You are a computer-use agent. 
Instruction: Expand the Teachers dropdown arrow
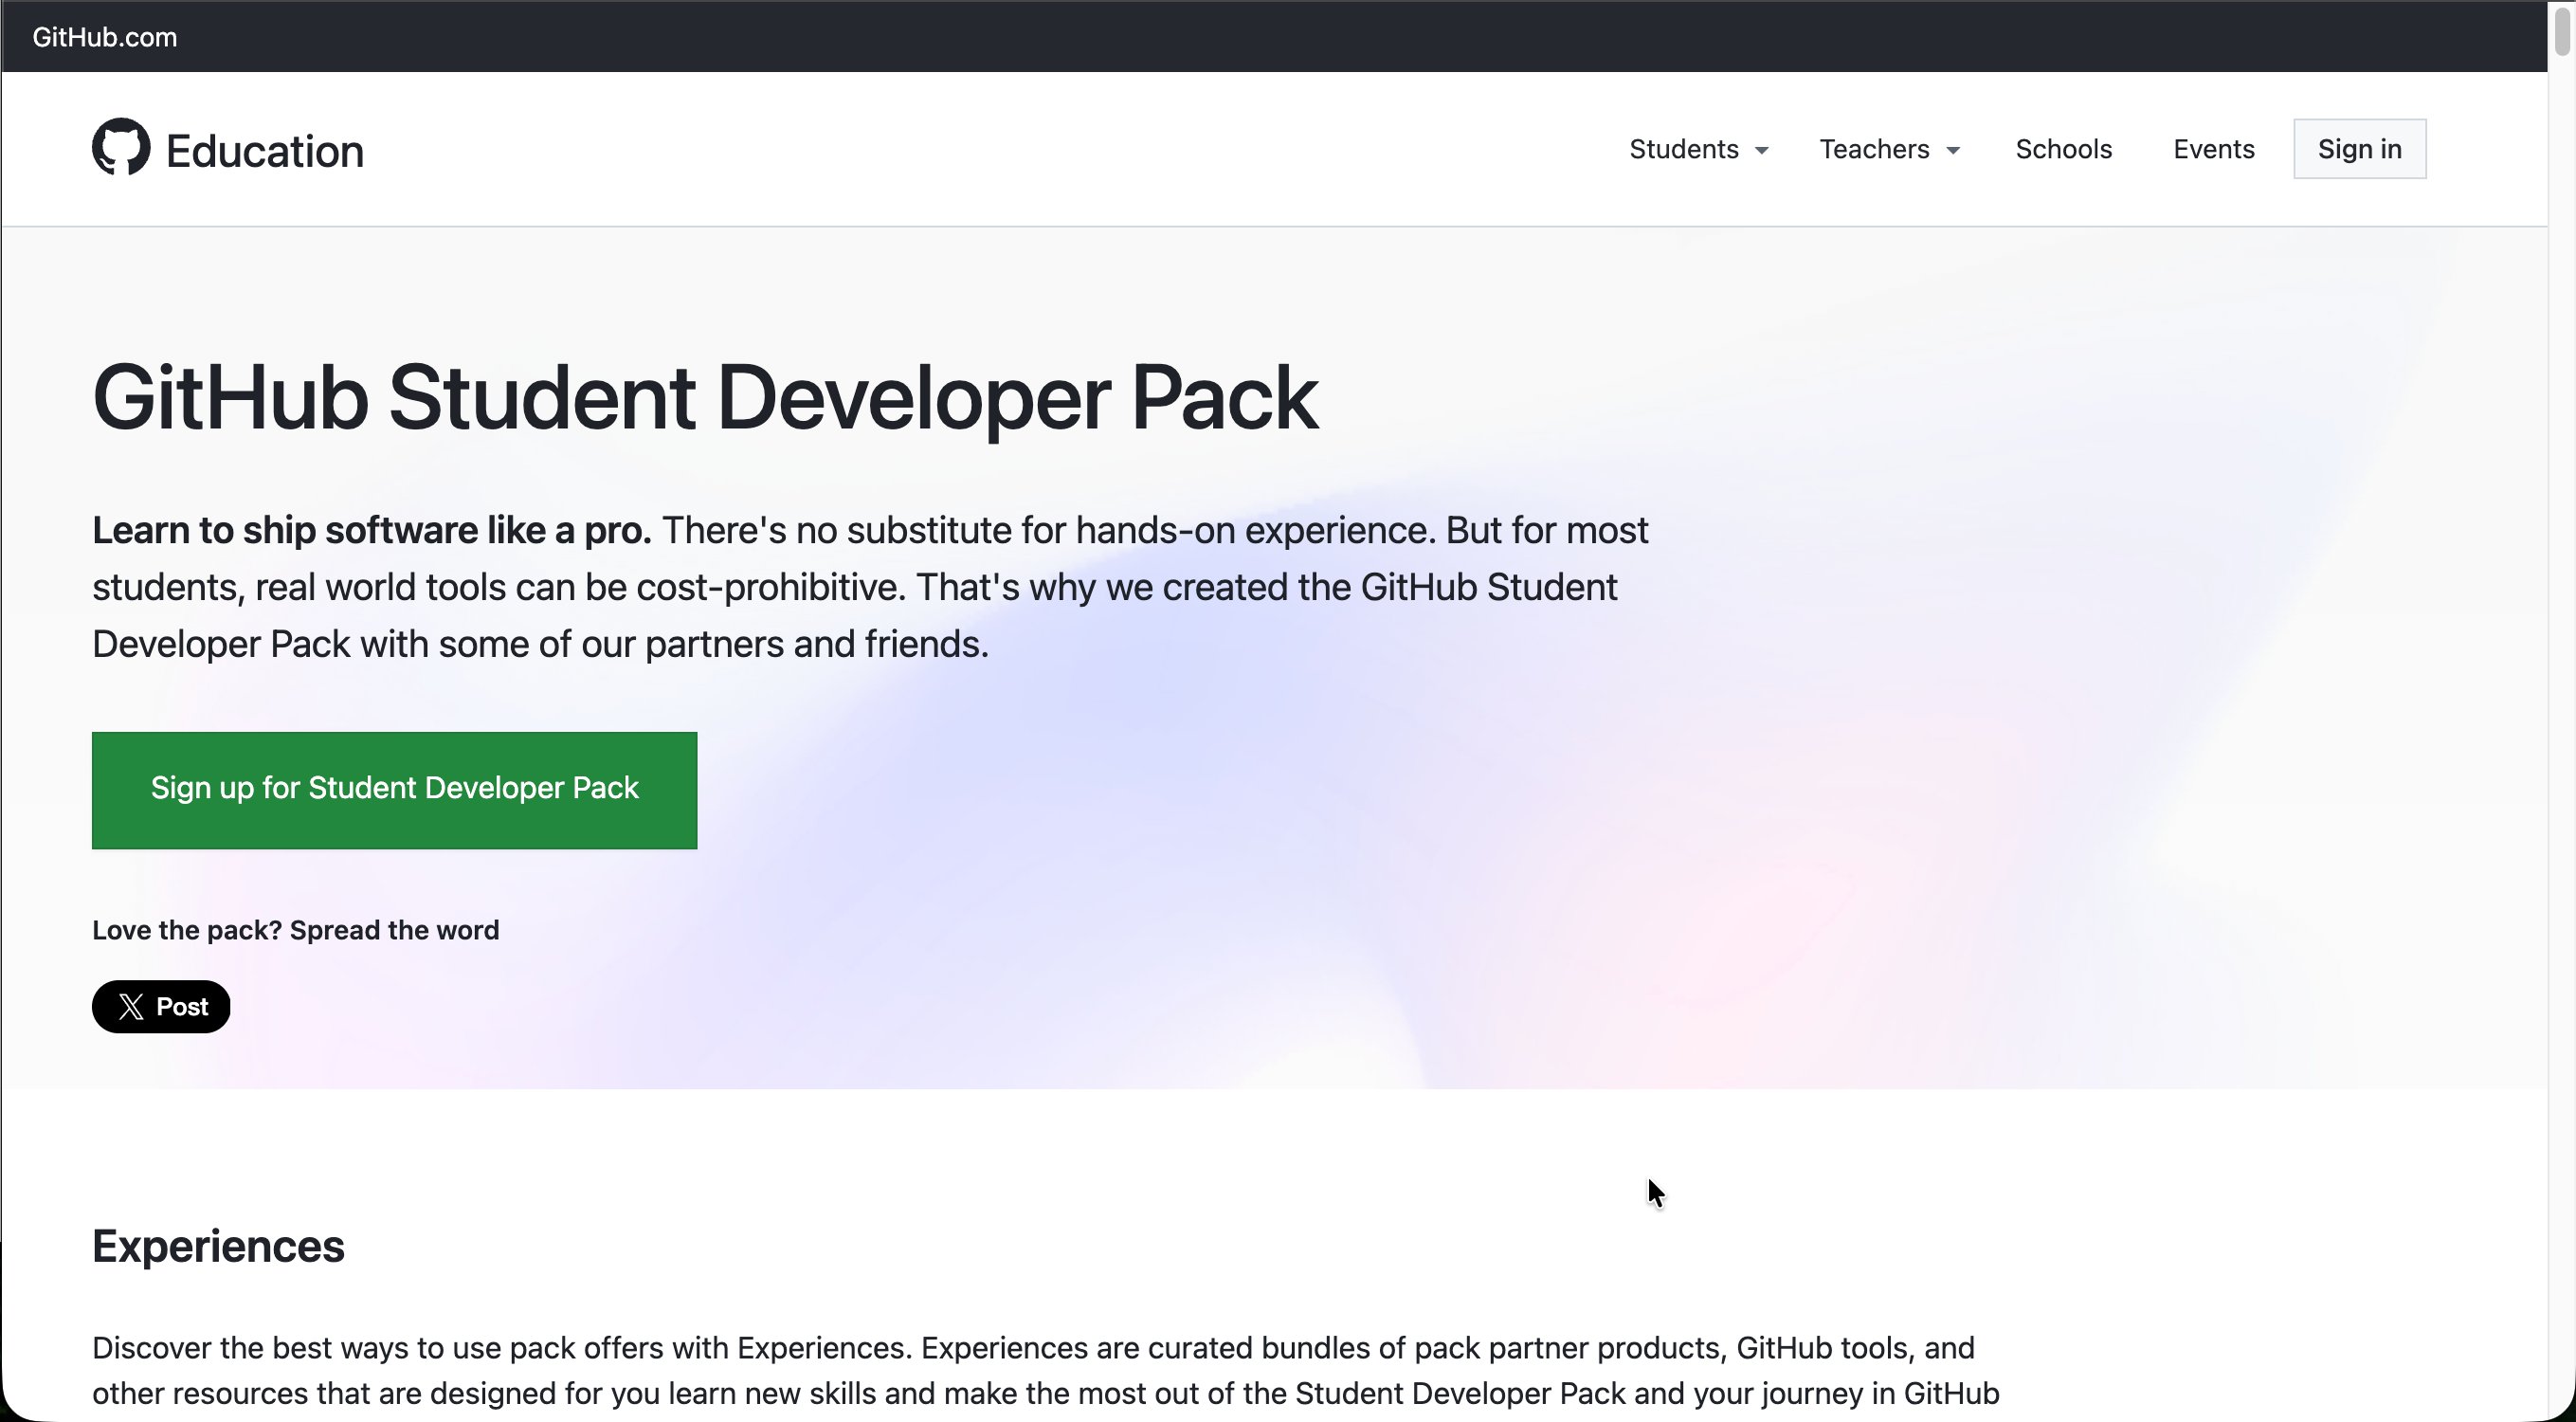[1953, 151]
